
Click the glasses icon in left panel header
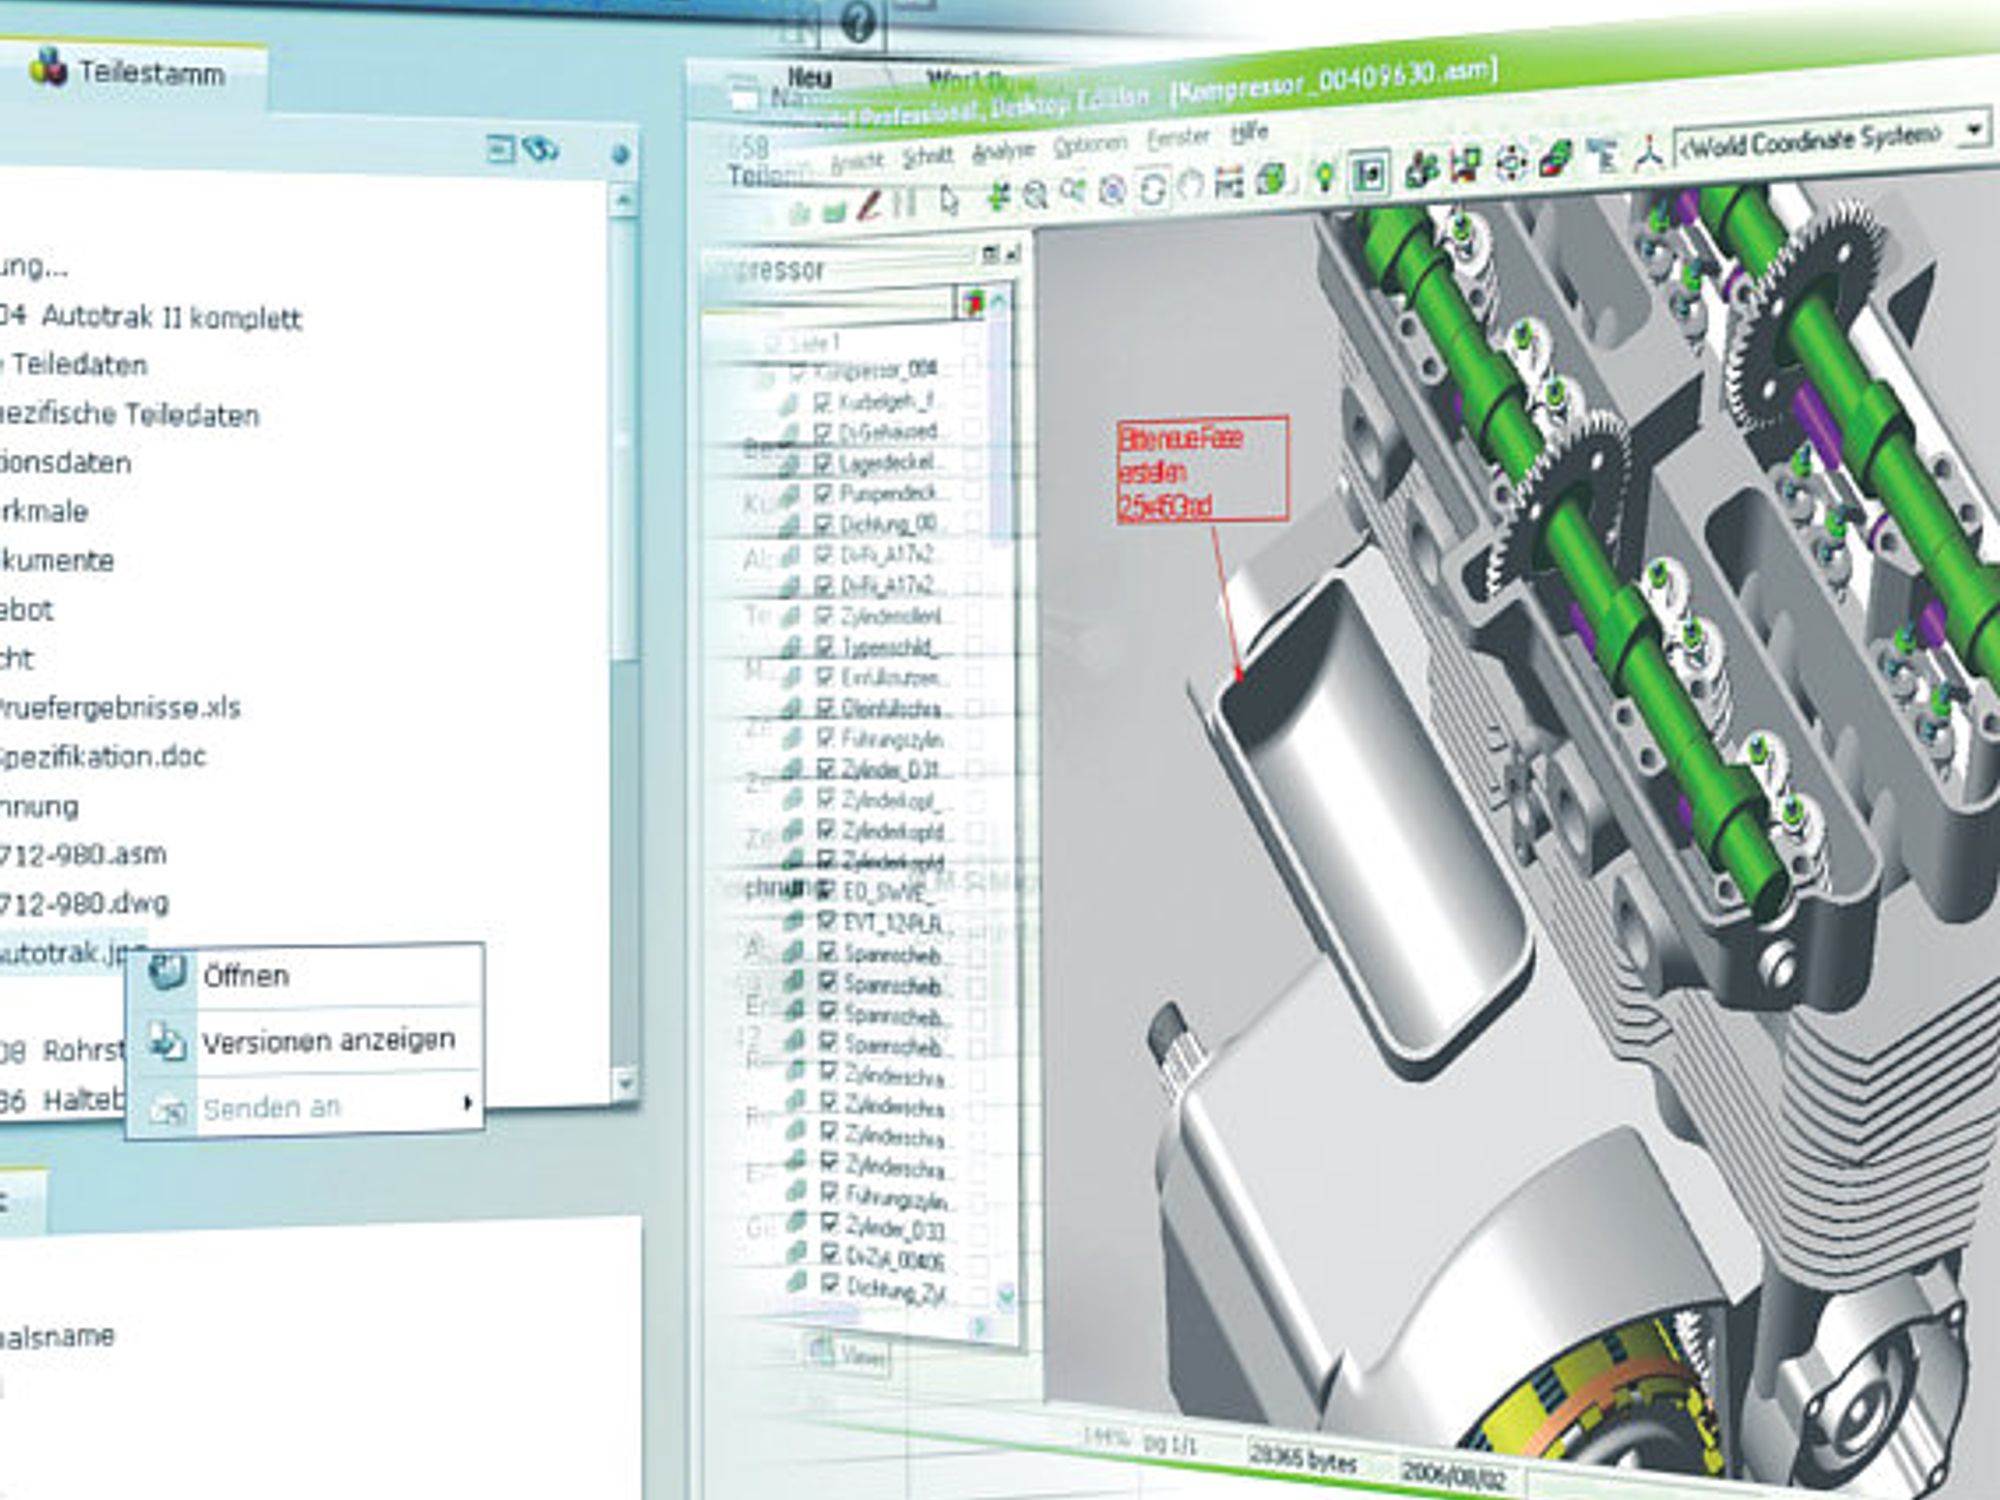tap(541, 149)
